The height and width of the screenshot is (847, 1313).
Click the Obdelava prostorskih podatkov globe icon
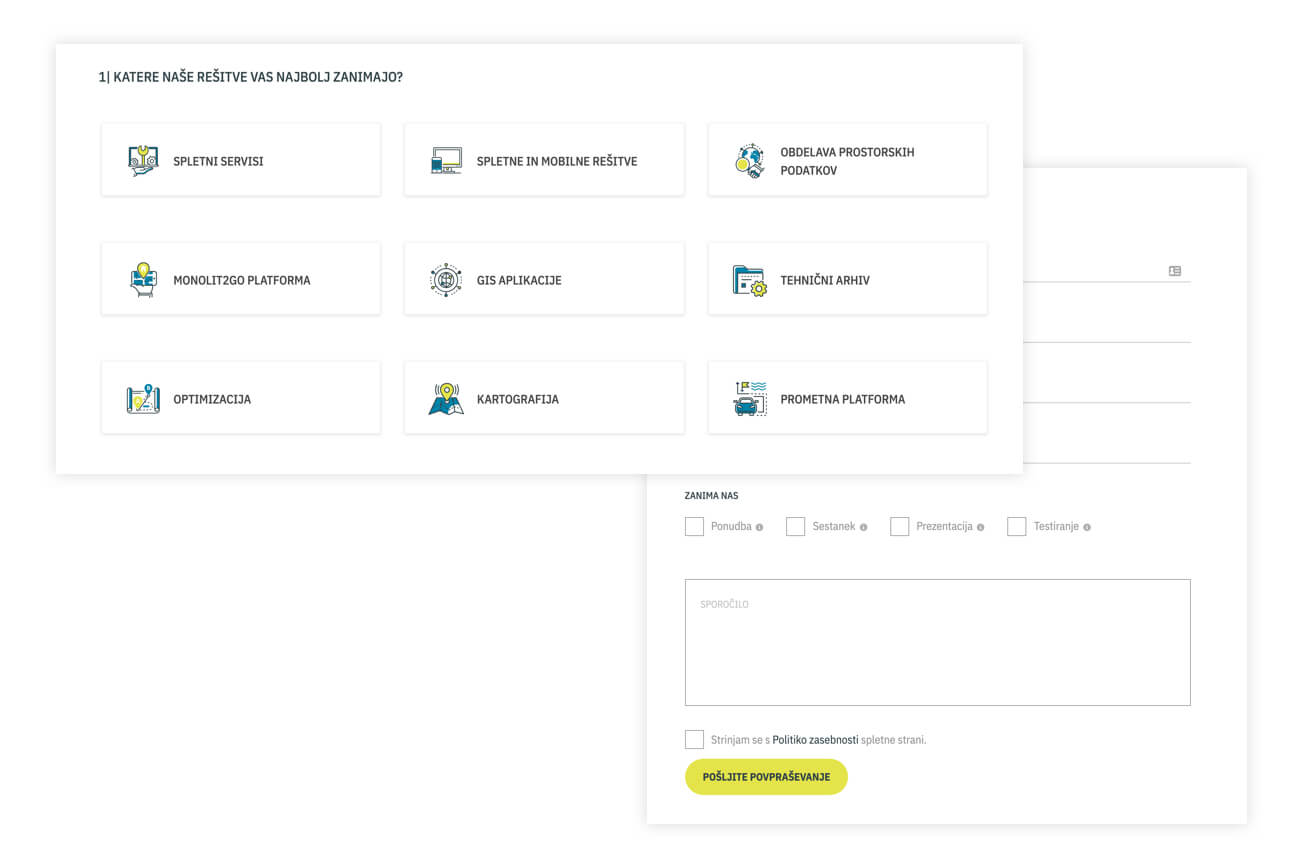[750, 161]
